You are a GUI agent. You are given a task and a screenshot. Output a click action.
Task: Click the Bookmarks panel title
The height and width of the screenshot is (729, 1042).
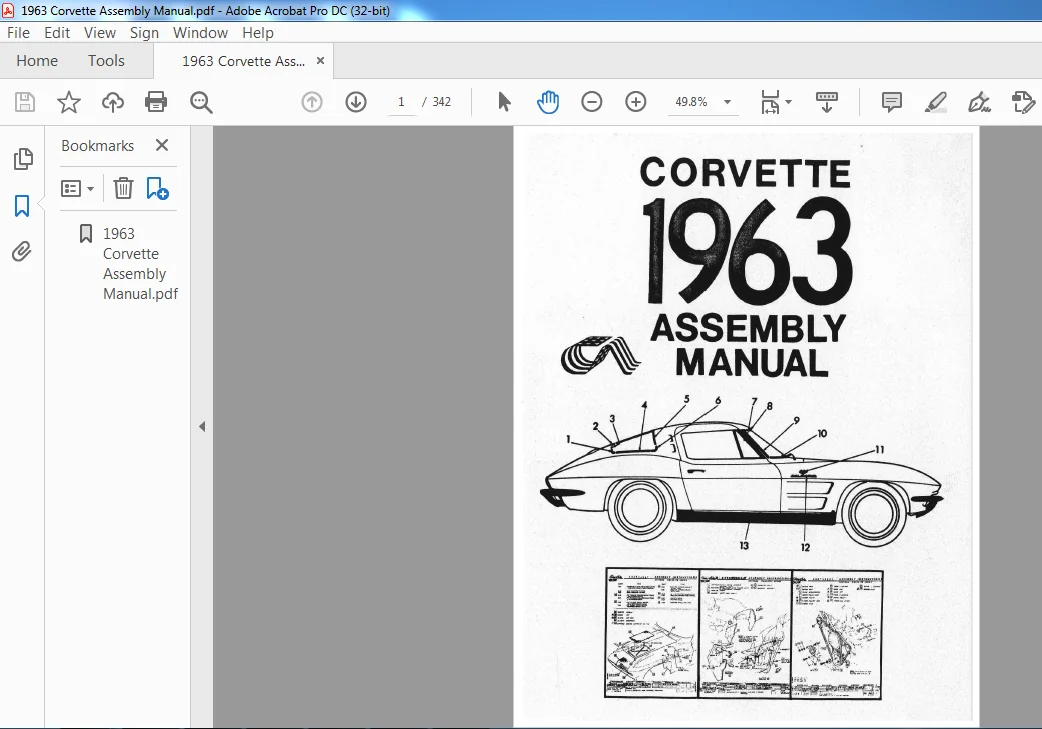98,146
